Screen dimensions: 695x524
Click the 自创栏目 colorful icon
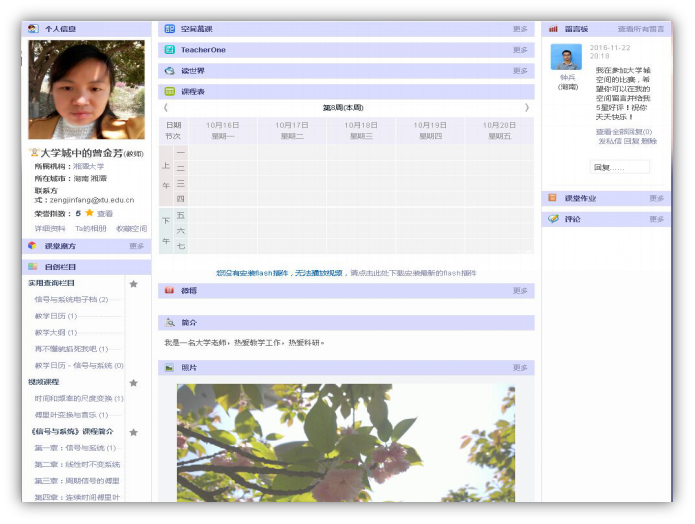[33, 266]
